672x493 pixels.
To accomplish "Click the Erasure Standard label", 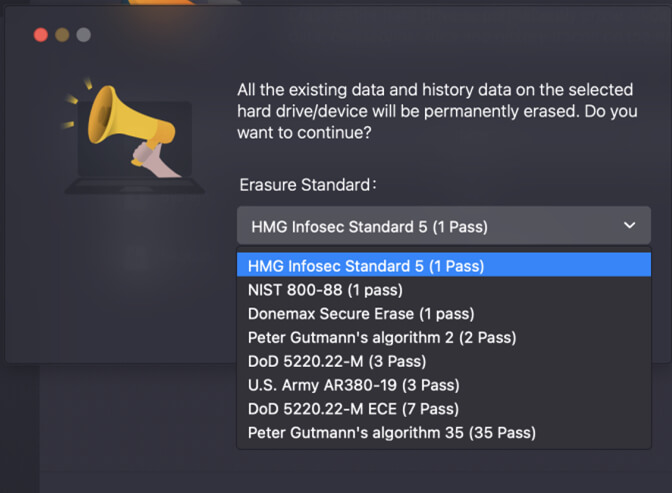I will point(308,185).
